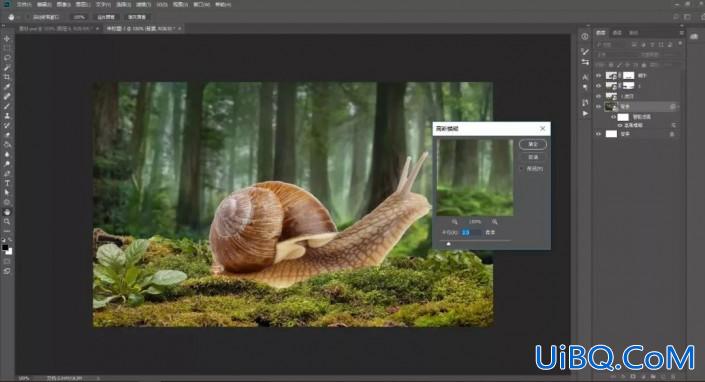Select the History Brush tool
705x382 pixels.
click(7, 125)
